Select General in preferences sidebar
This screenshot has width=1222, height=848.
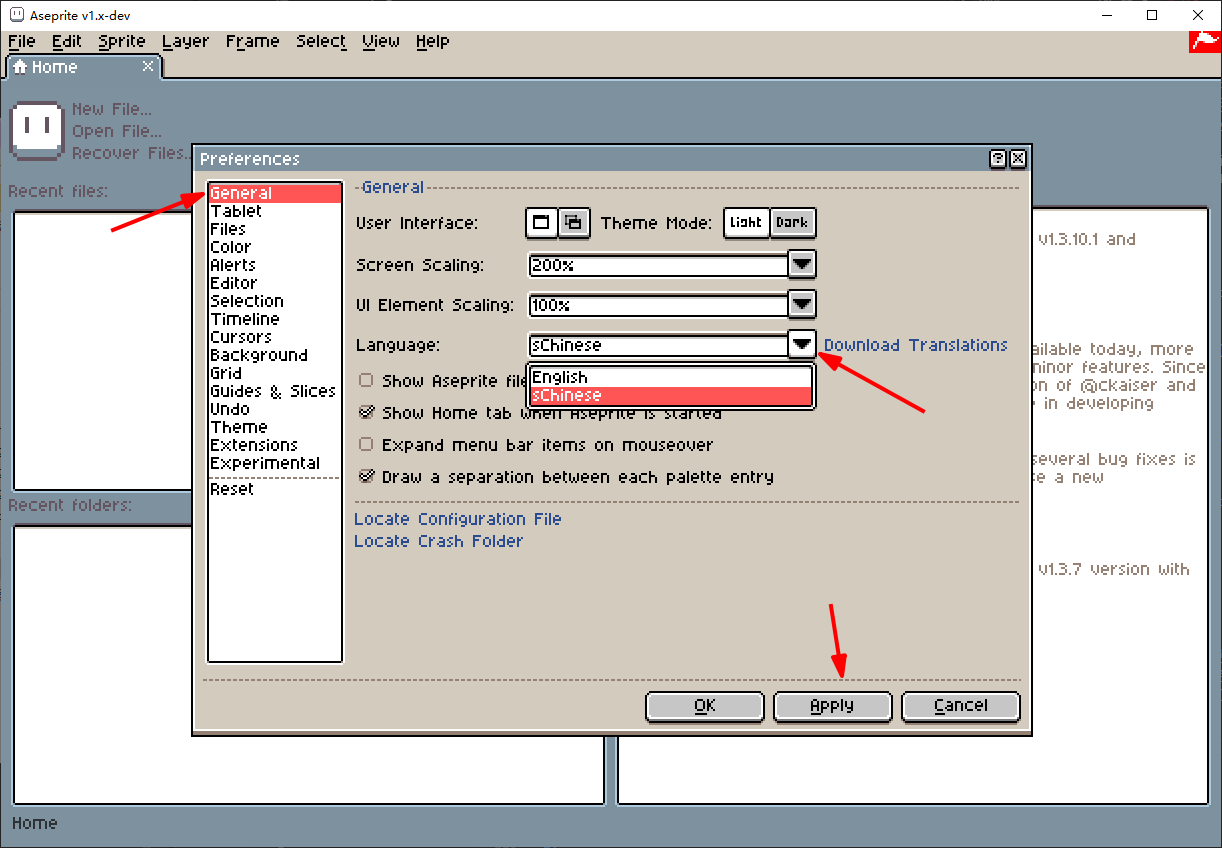pos(275,193)
